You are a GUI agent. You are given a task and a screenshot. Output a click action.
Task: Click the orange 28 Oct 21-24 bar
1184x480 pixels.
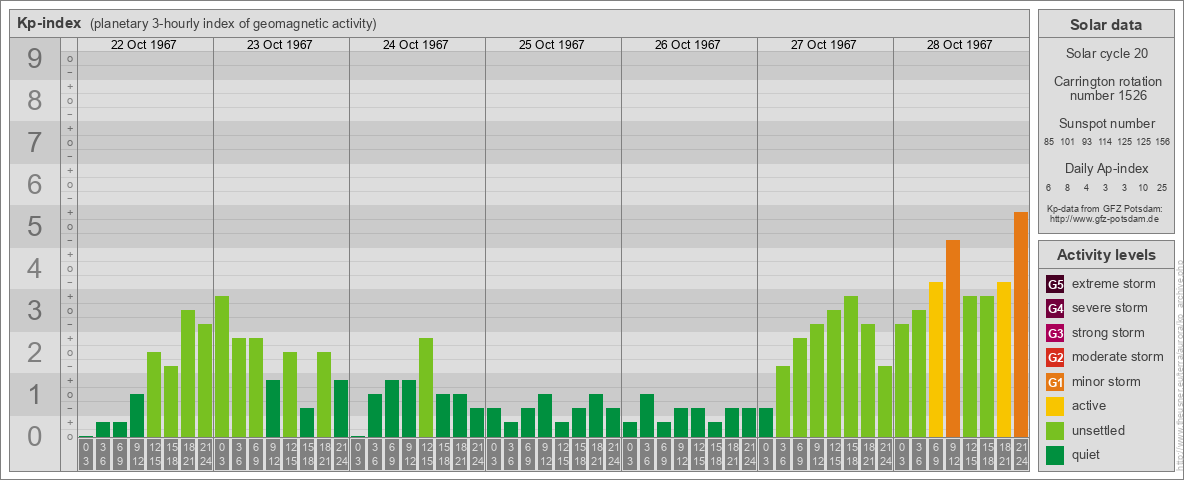pos(1020,325)
